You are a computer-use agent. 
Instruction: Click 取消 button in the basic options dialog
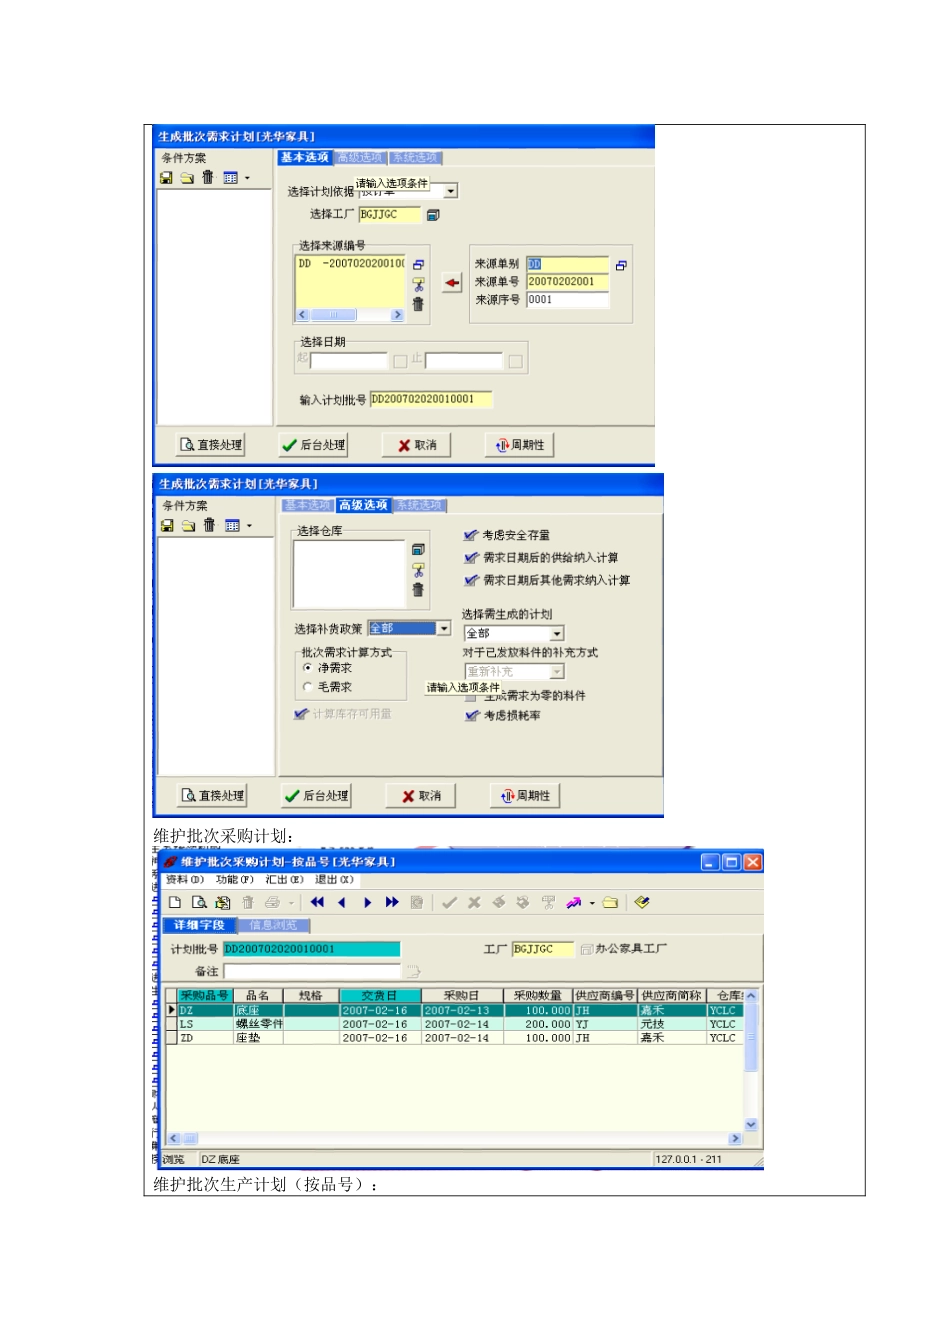417,445
